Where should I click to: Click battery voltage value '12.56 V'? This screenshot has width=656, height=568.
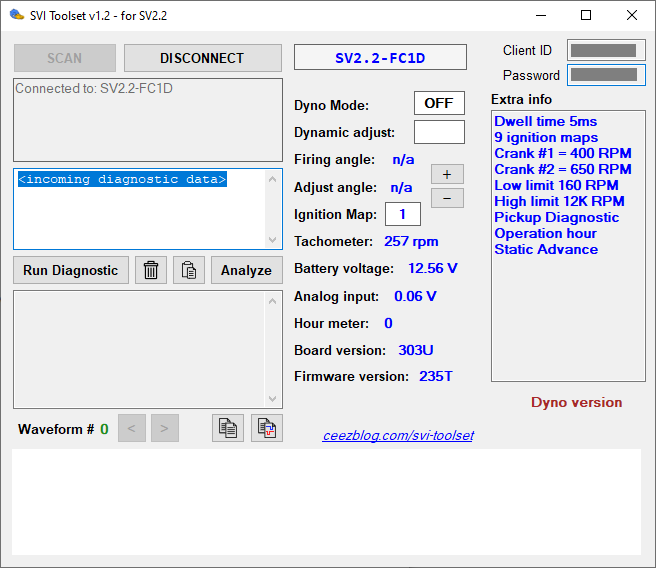(433, 268)
